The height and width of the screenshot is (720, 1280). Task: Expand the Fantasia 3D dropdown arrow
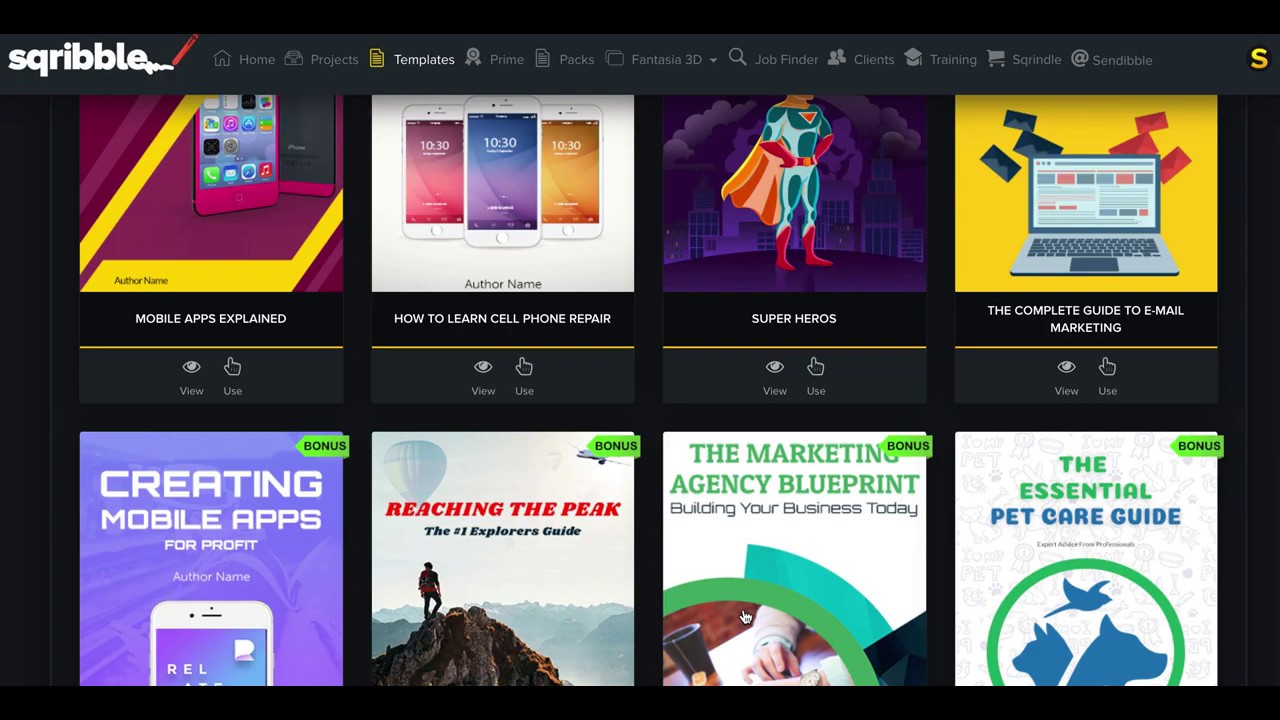tap(713, 60)
